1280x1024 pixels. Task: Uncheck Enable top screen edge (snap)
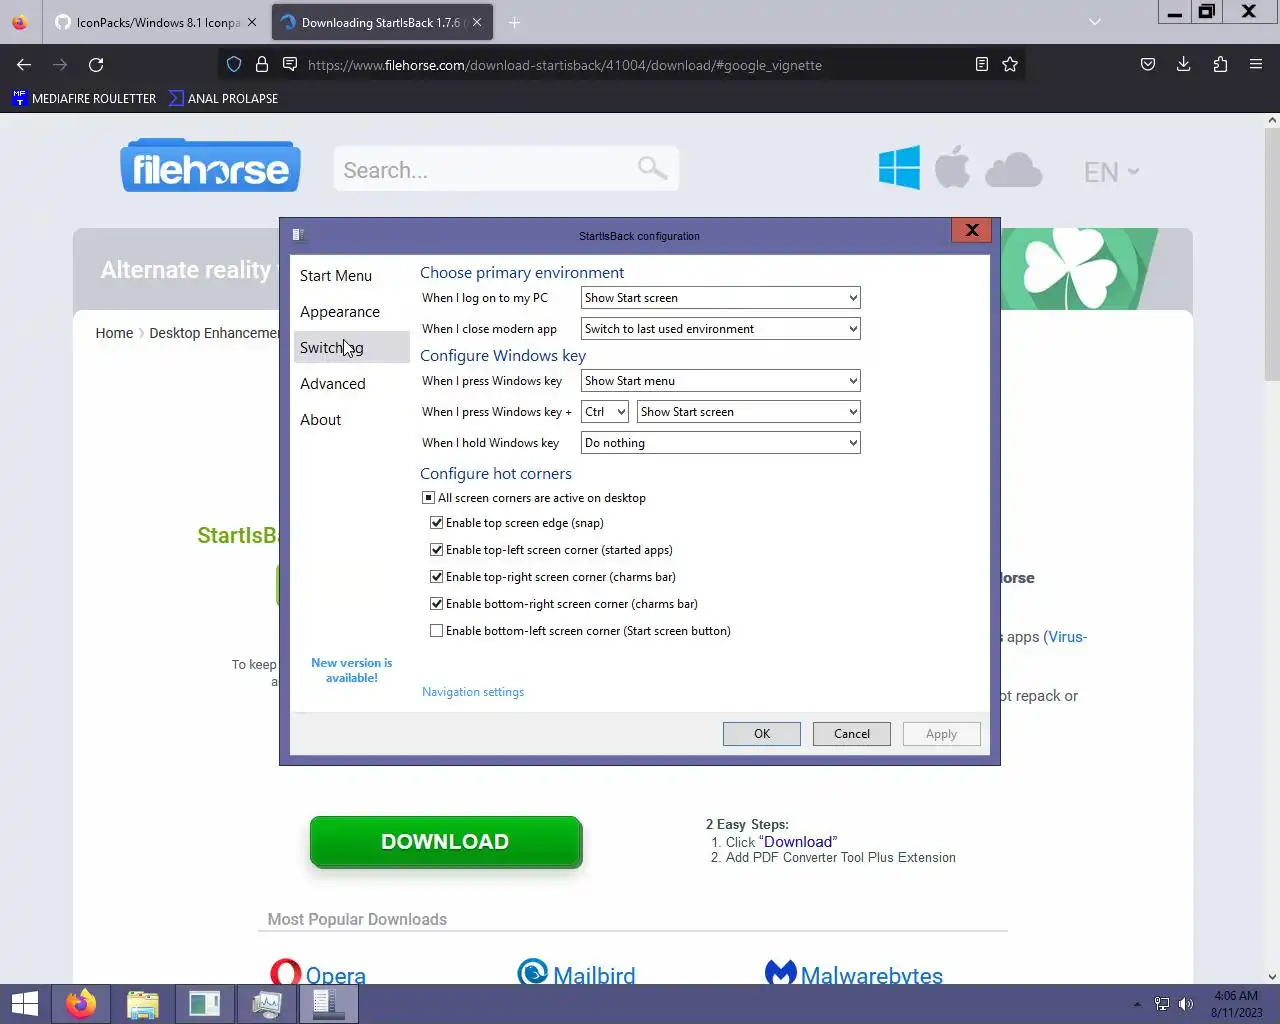click(436, 523)
